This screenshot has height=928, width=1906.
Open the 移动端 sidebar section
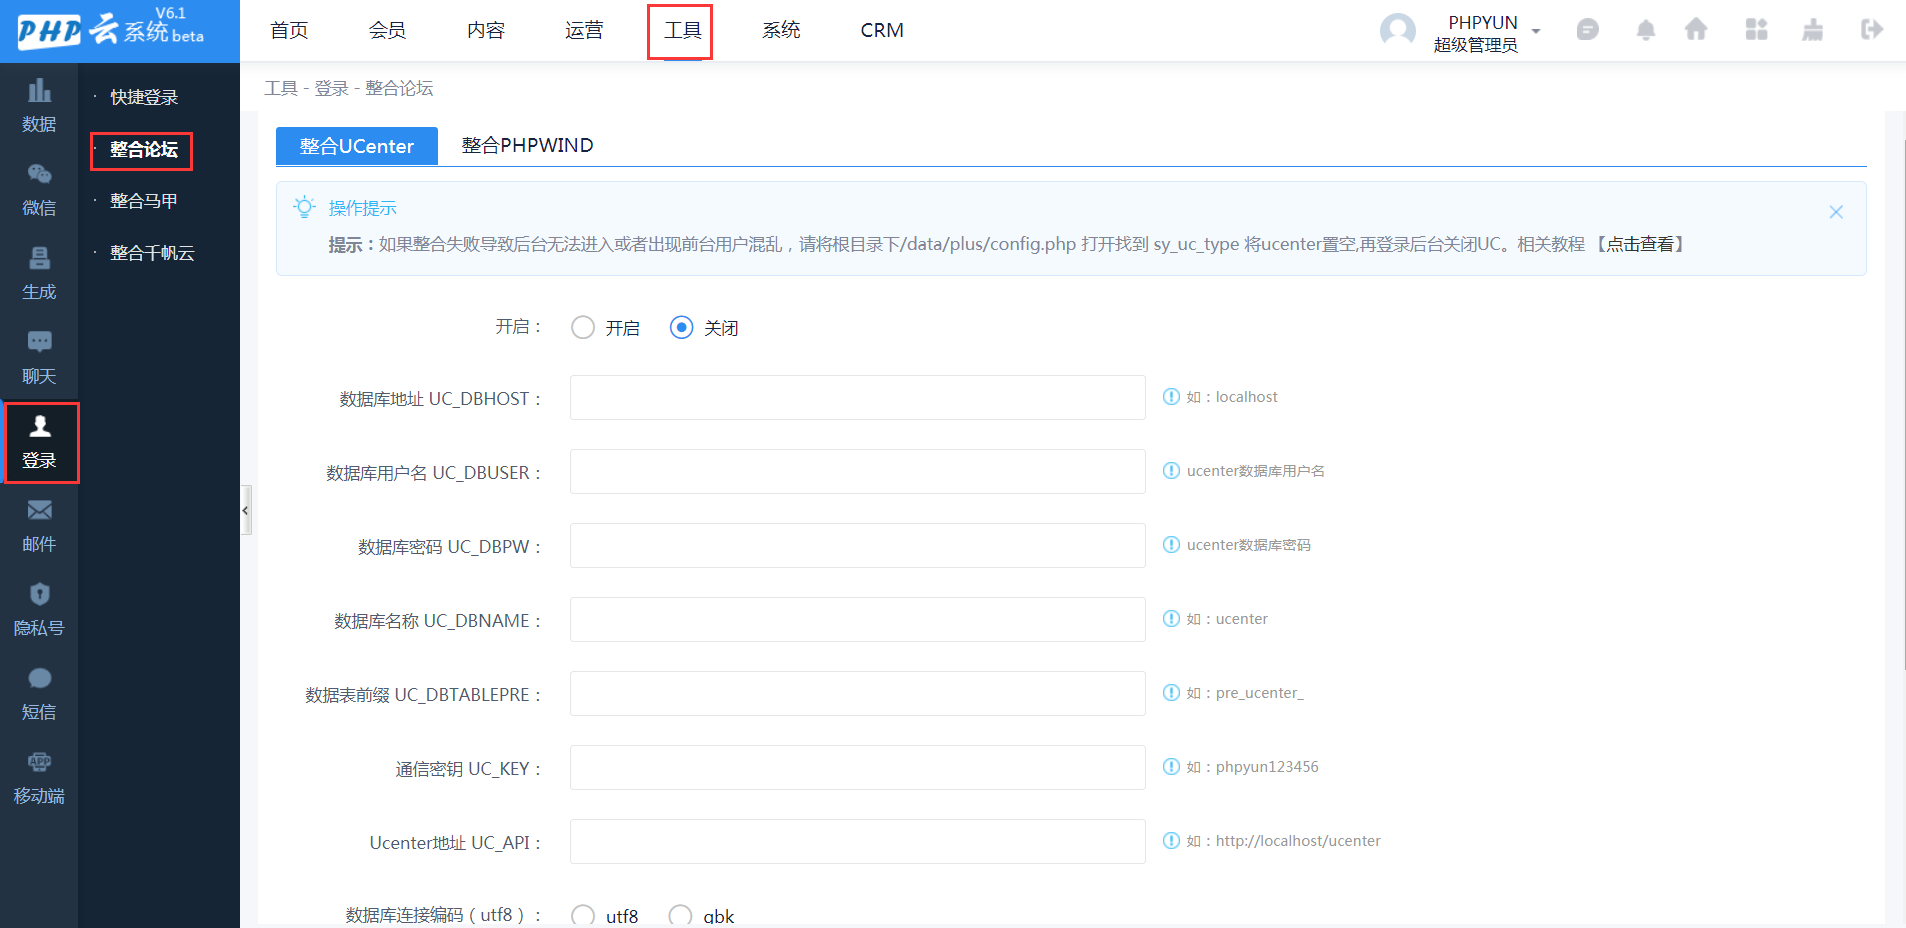[39, 778]
